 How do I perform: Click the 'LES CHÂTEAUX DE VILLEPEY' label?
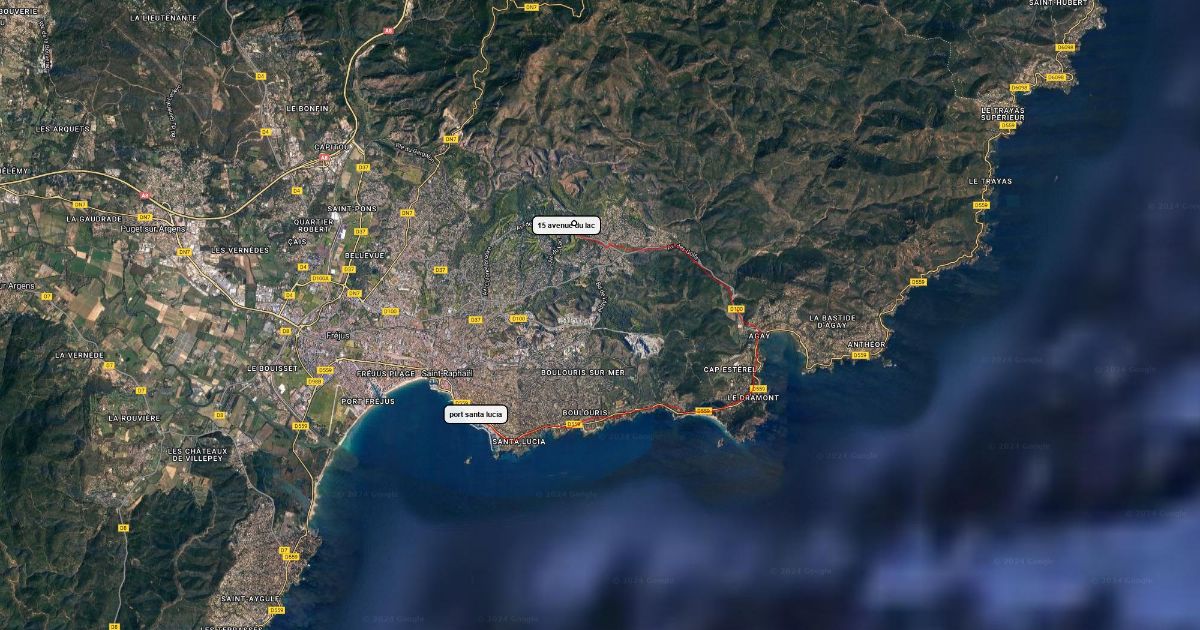point(199,455)
